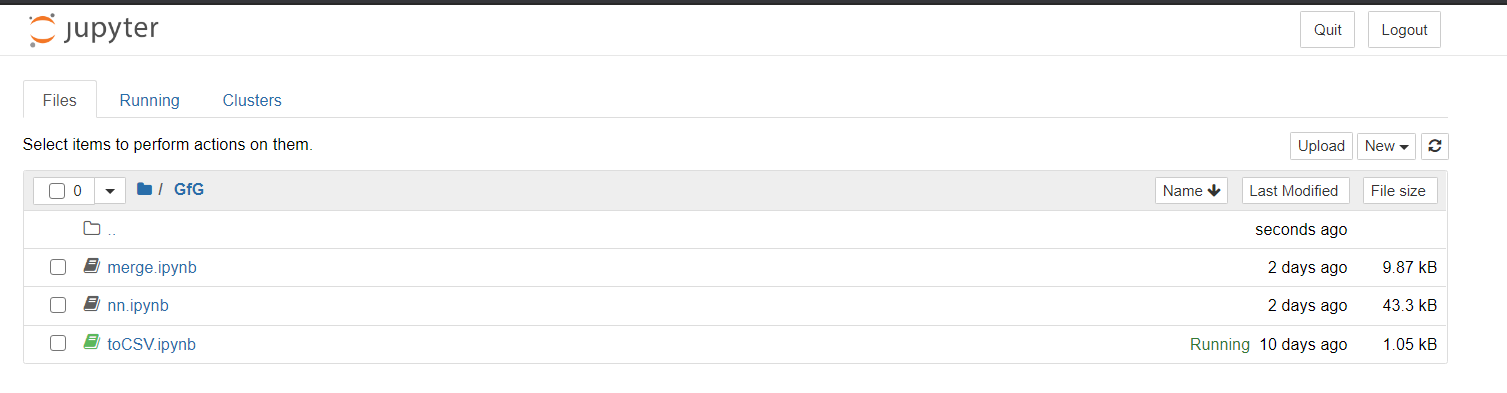This screenshot has height=393, width=1507.
Task: Click the merge.ipynb notebook icon
Action: (x=92, y=267)
